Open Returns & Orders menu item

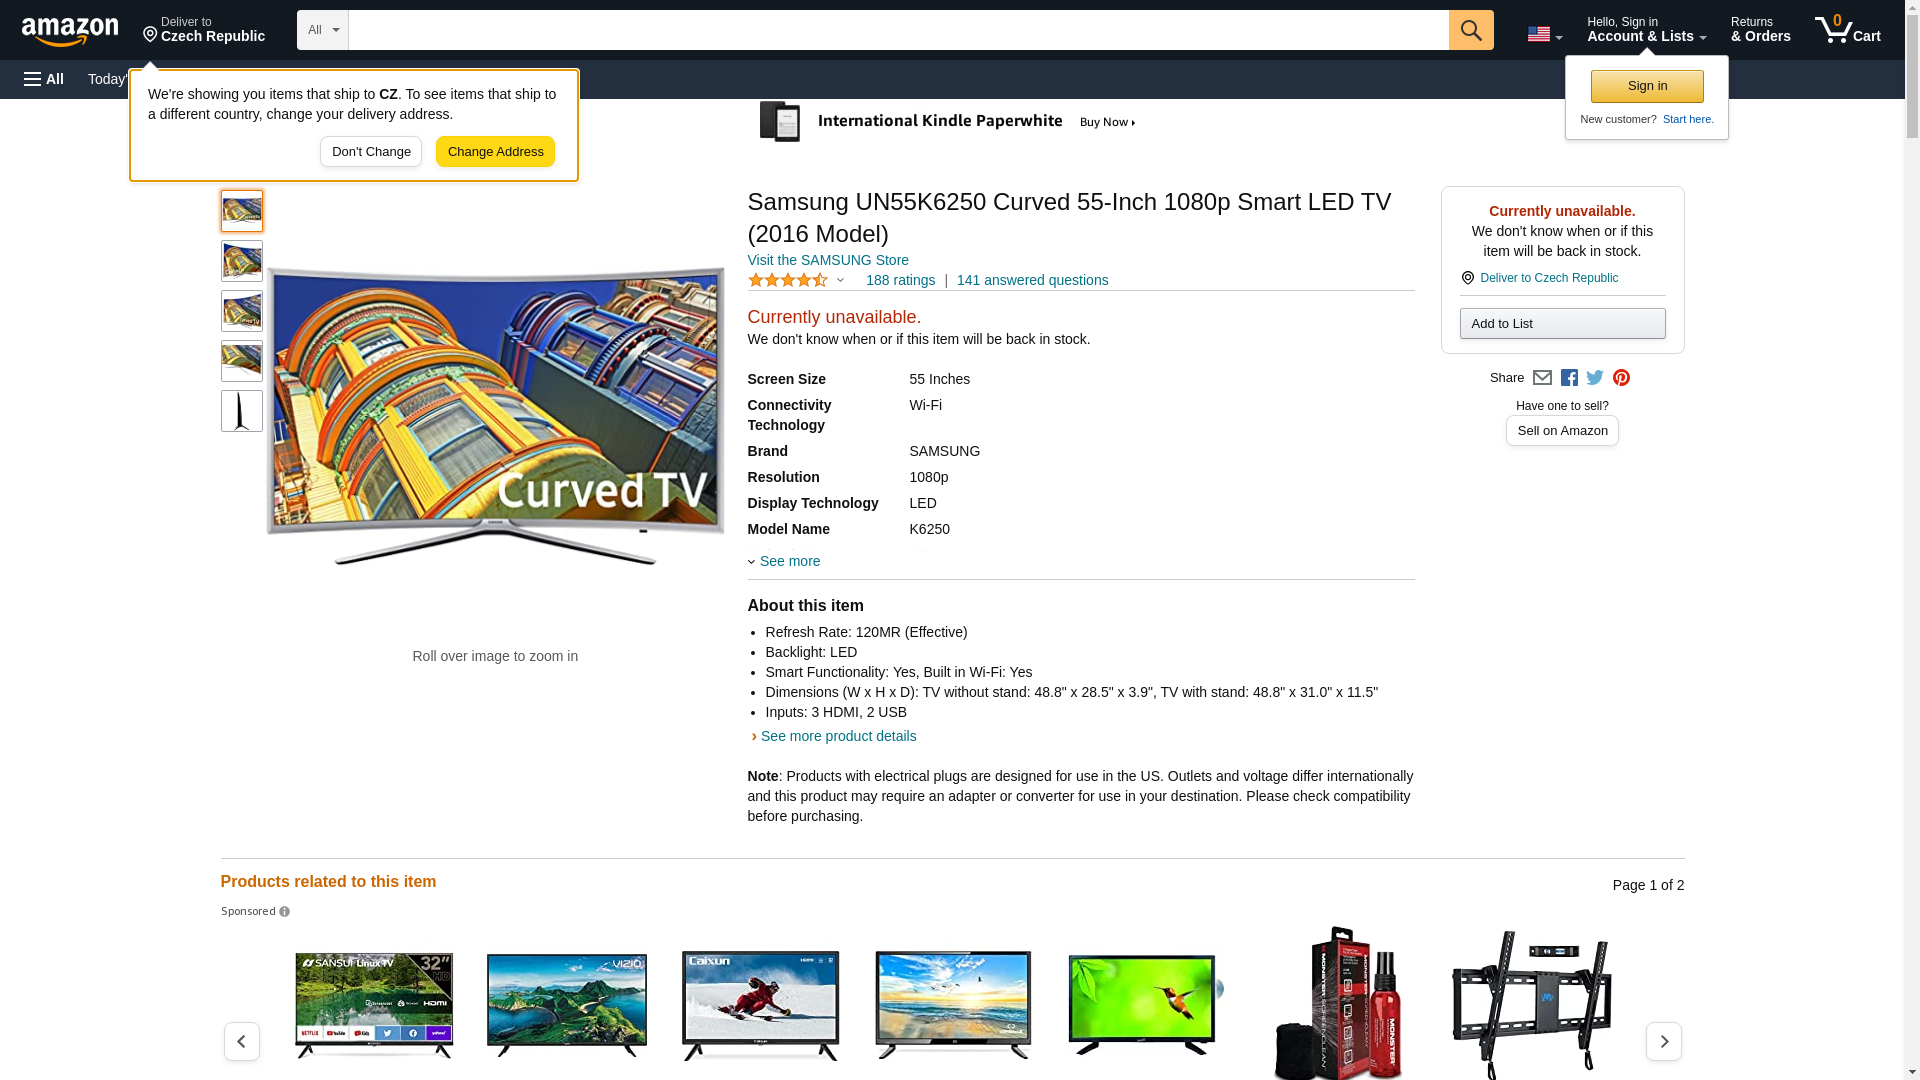[x=1760, y=30]
